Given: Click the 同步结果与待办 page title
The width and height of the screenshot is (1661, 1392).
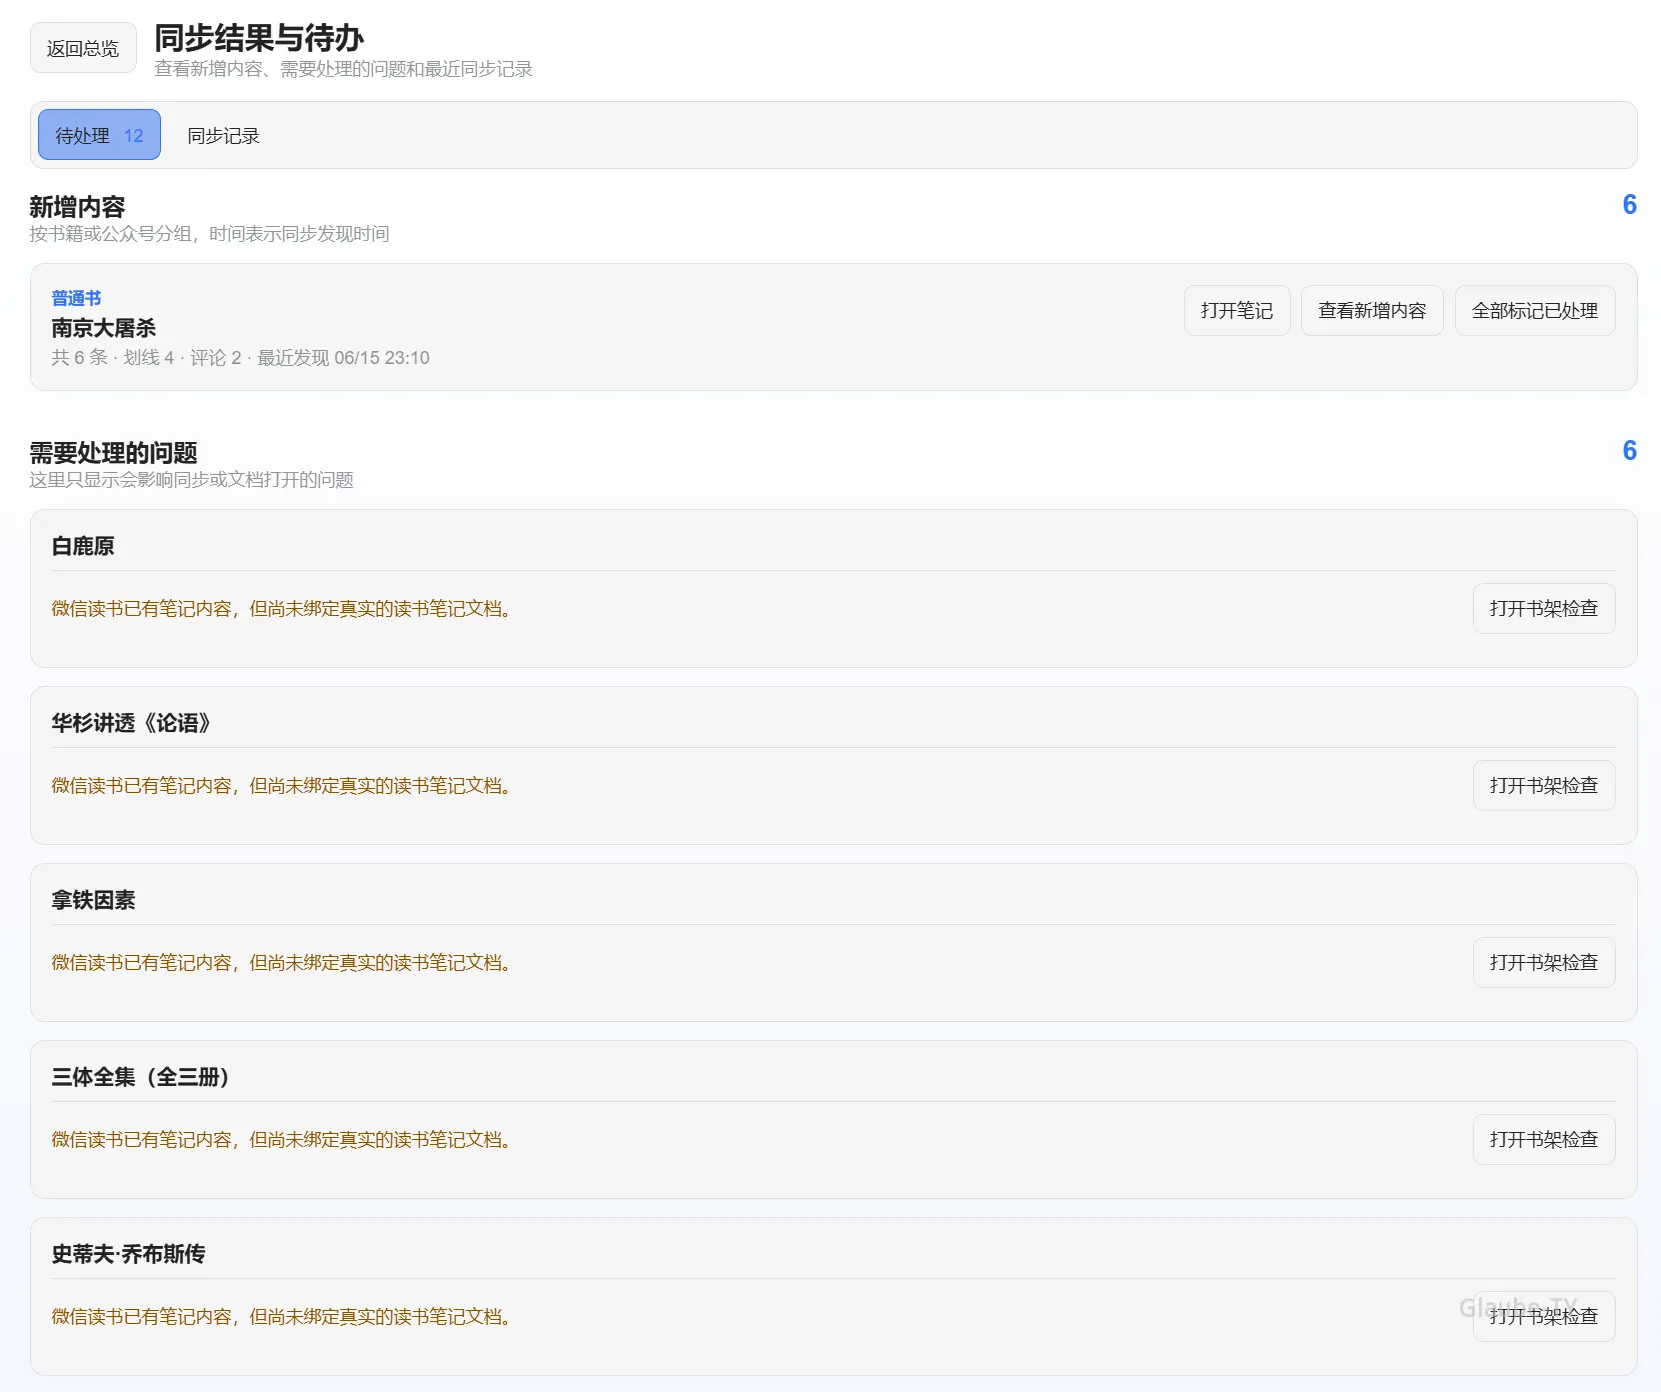Looking at the screenshot, I should pos(259,38).
